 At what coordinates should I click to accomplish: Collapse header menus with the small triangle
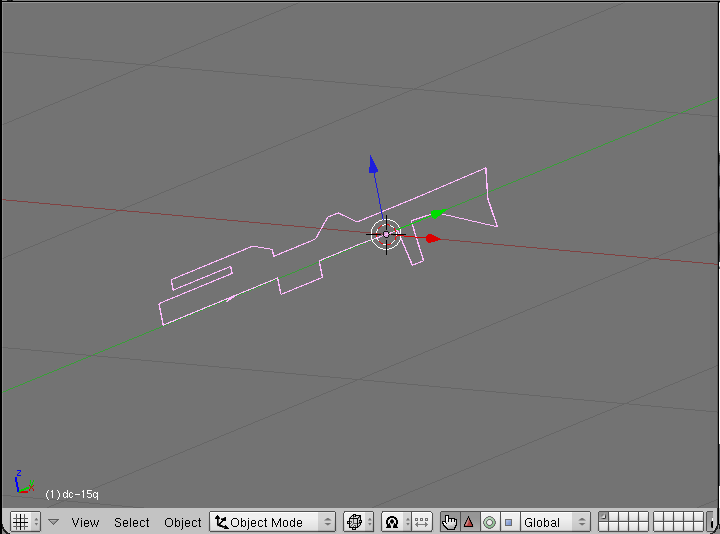coord(54,522)
